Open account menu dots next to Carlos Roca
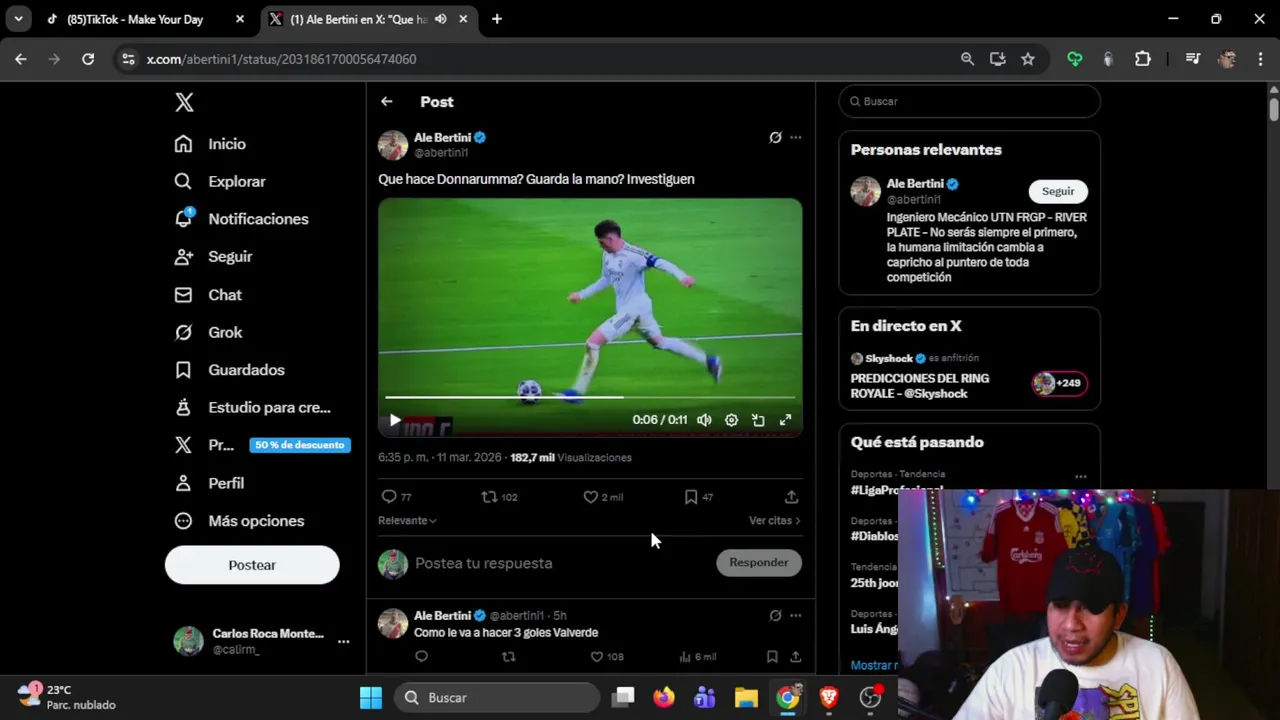The height and width of the screenshot is (720, 1280). (343, 641)
